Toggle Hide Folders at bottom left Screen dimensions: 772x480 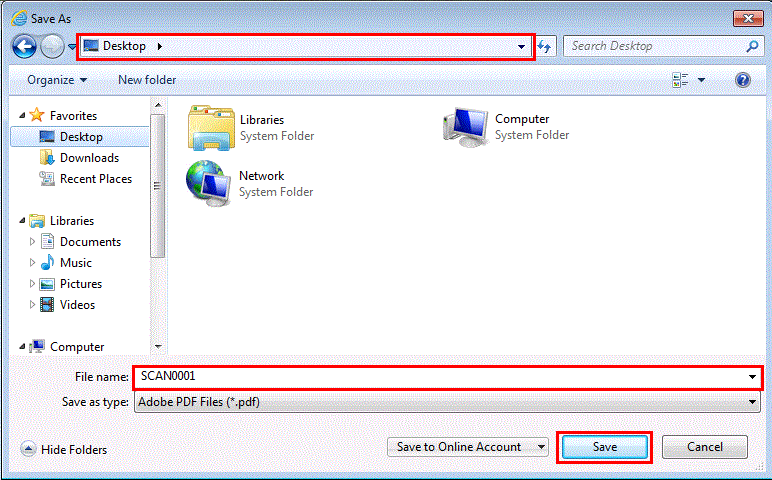[64, 450]
